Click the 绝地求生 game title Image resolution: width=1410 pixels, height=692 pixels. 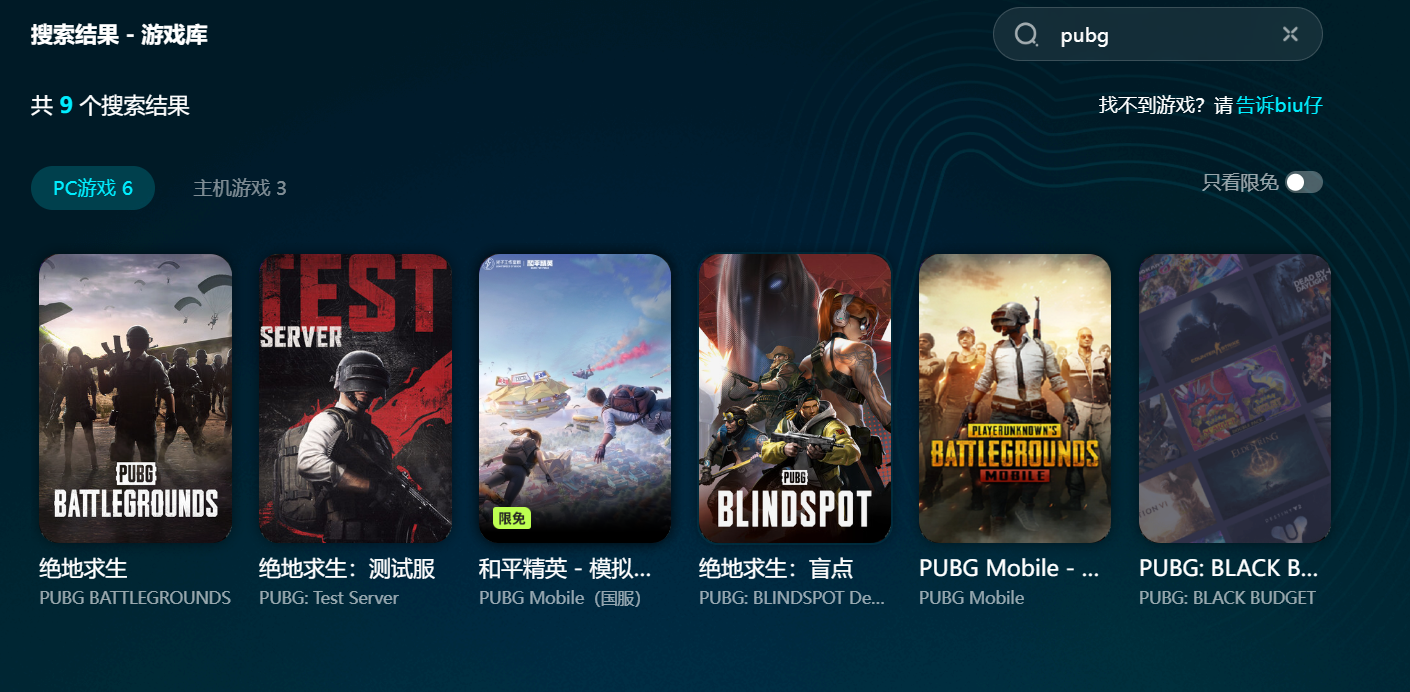pos(84,569)
